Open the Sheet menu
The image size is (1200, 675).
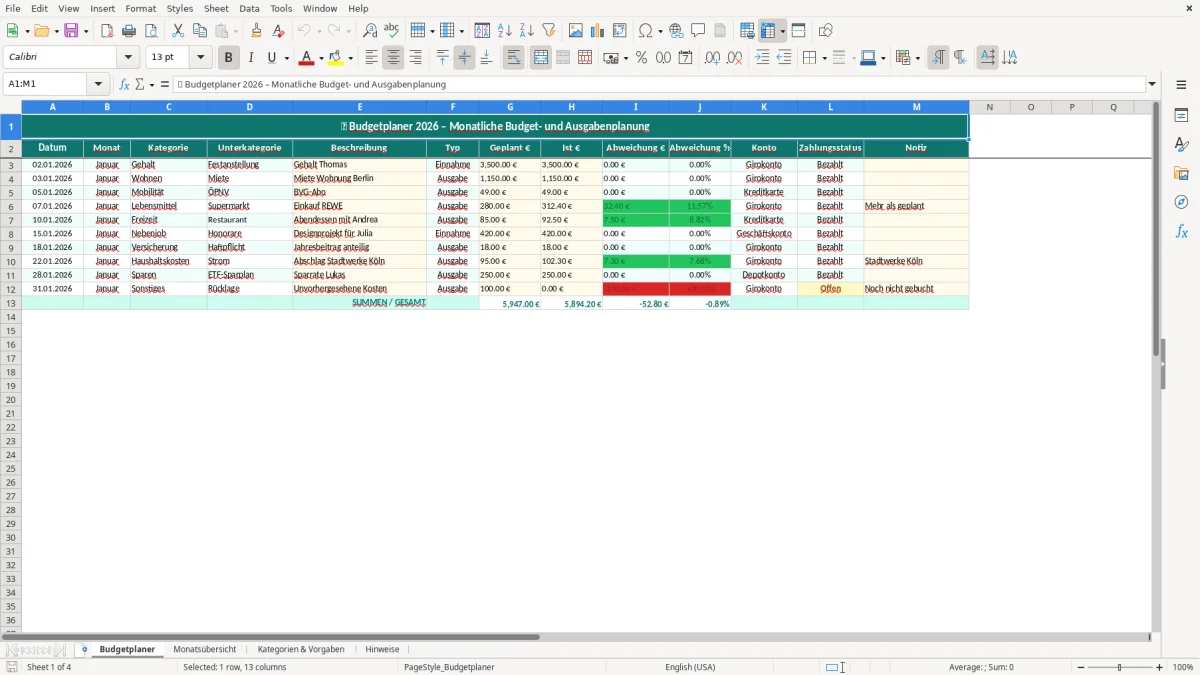[x=216, y=8]
